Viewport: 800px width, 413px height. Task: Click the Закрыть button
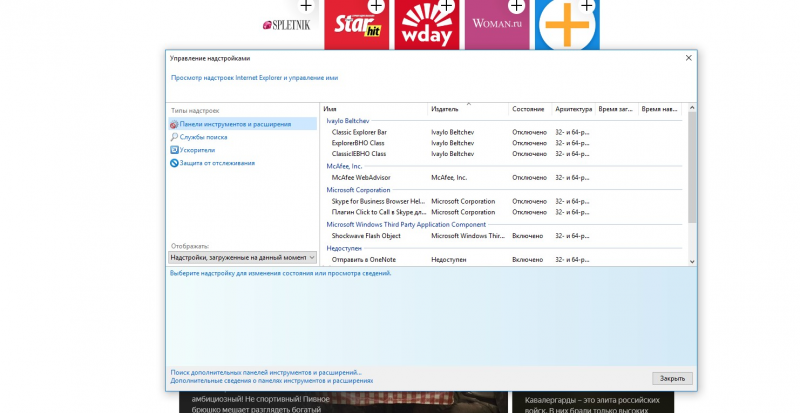click(672, 378)
